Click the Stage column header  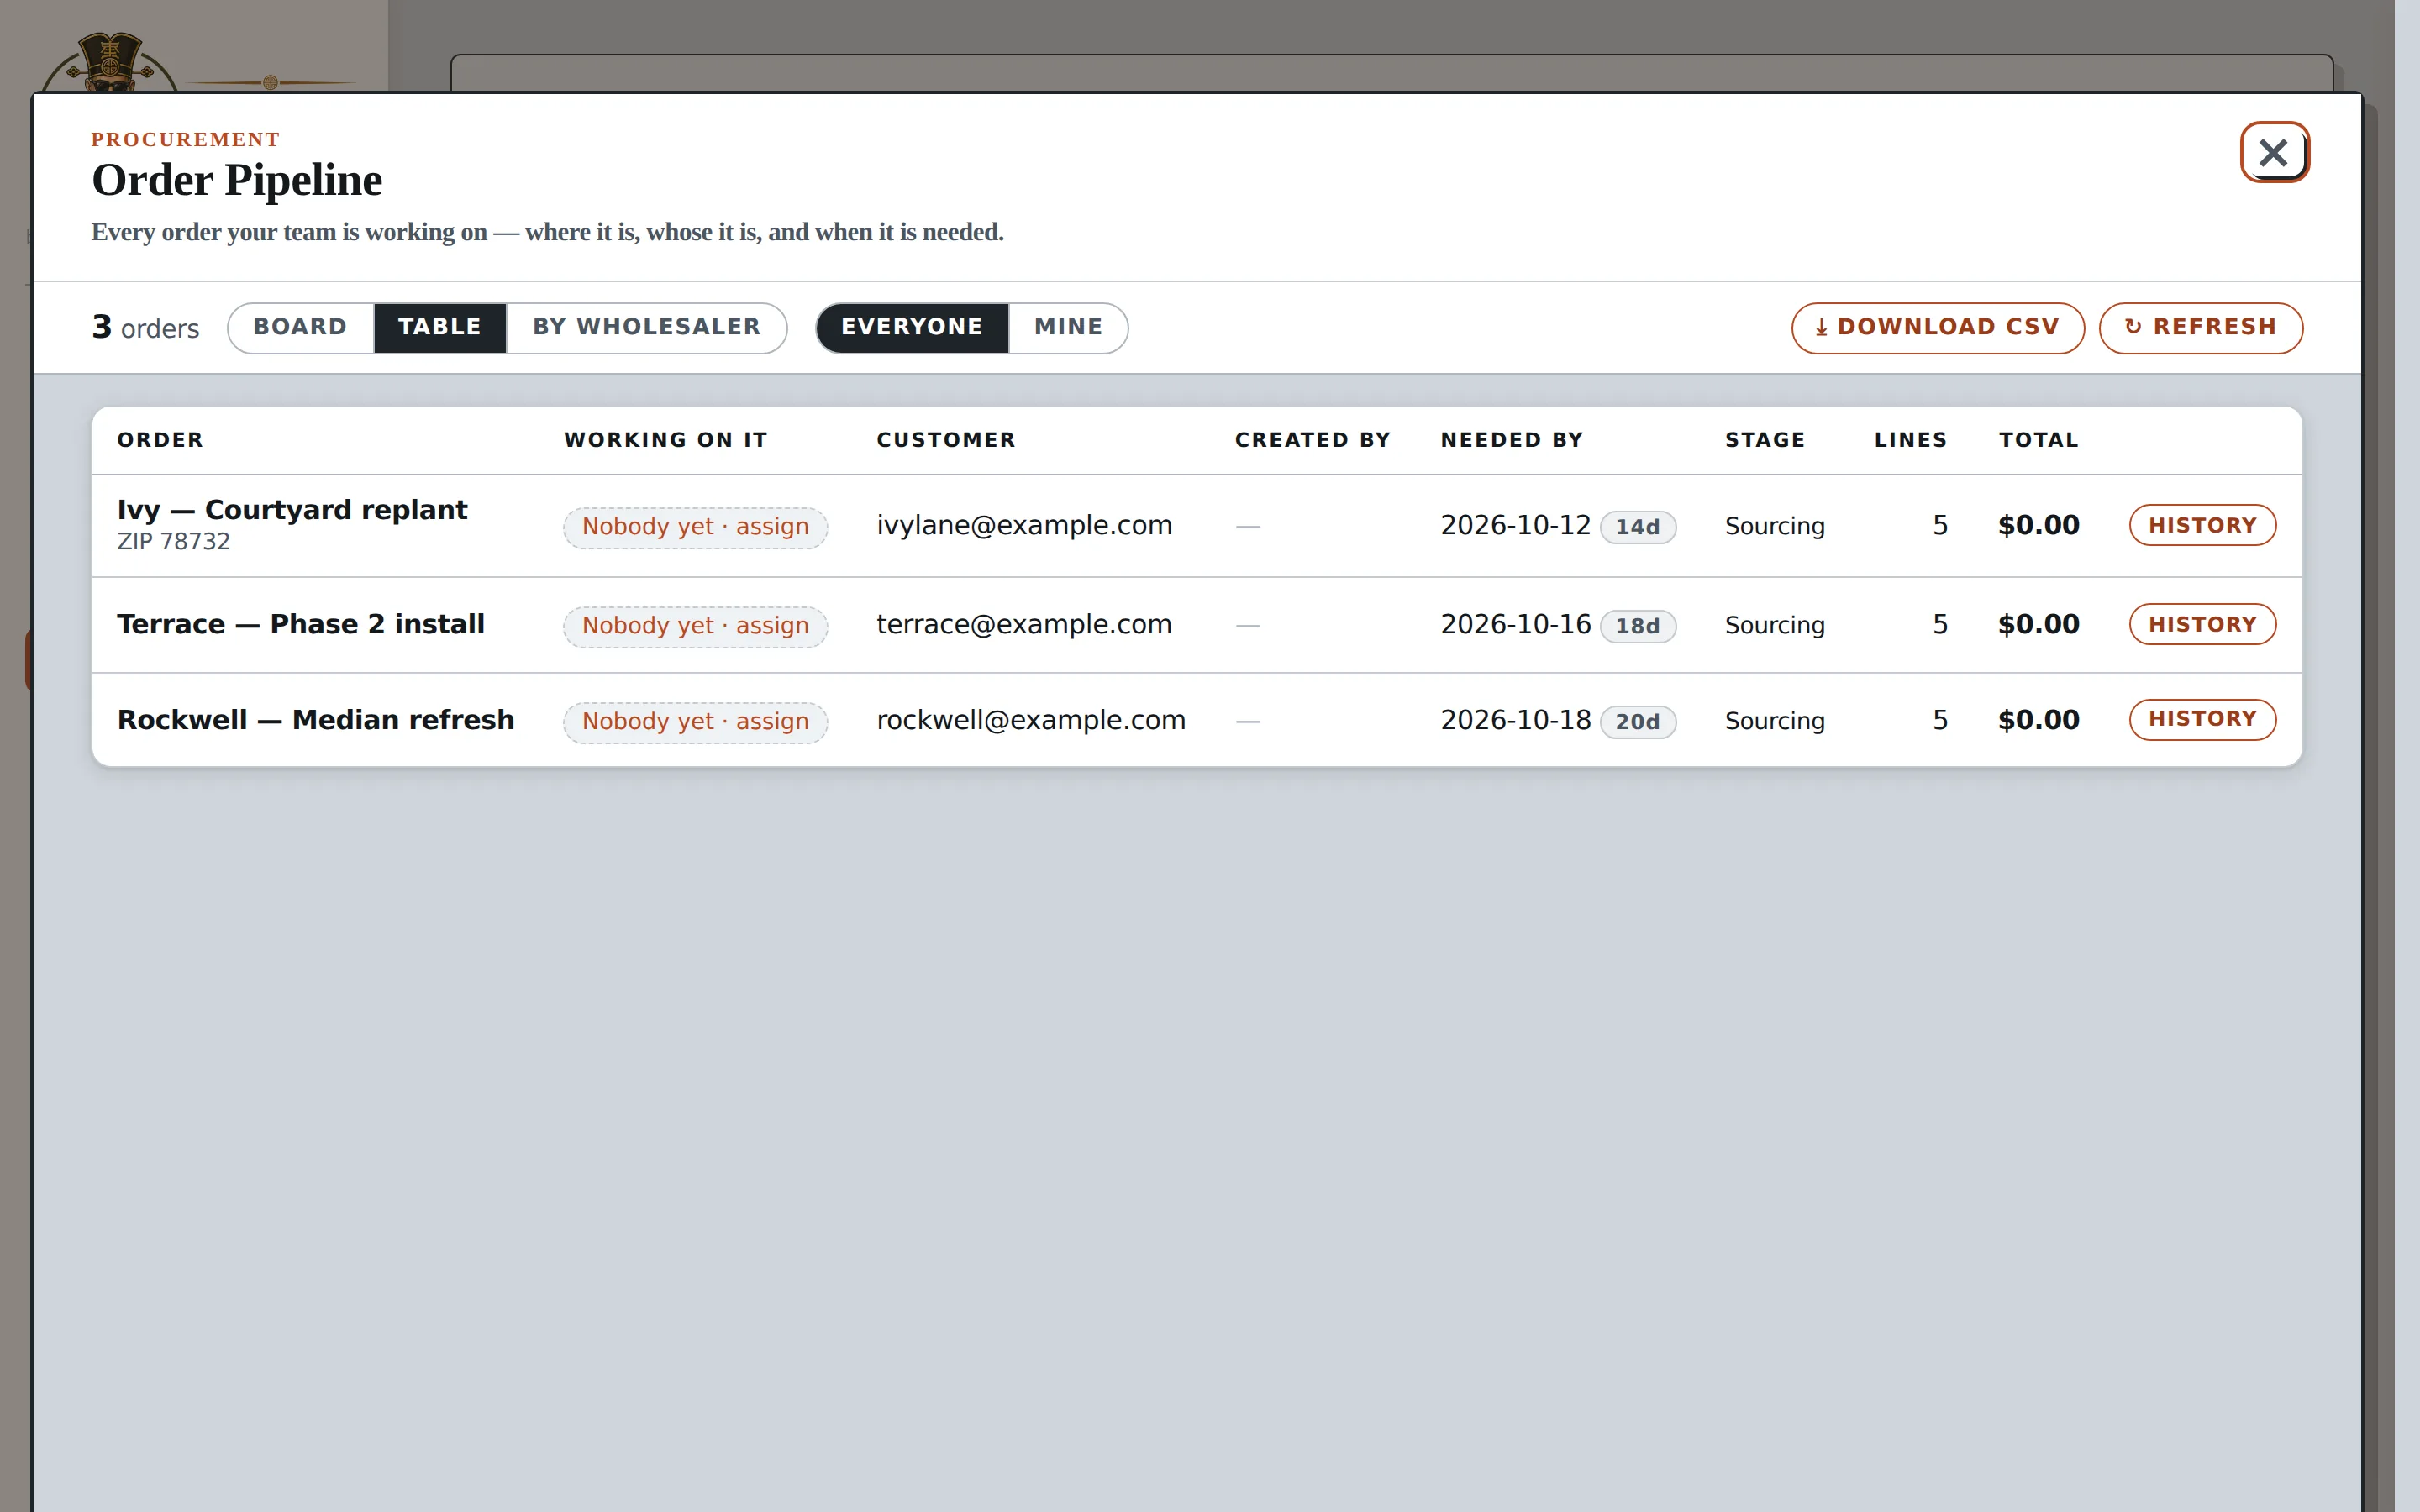tap(1765, 440)
